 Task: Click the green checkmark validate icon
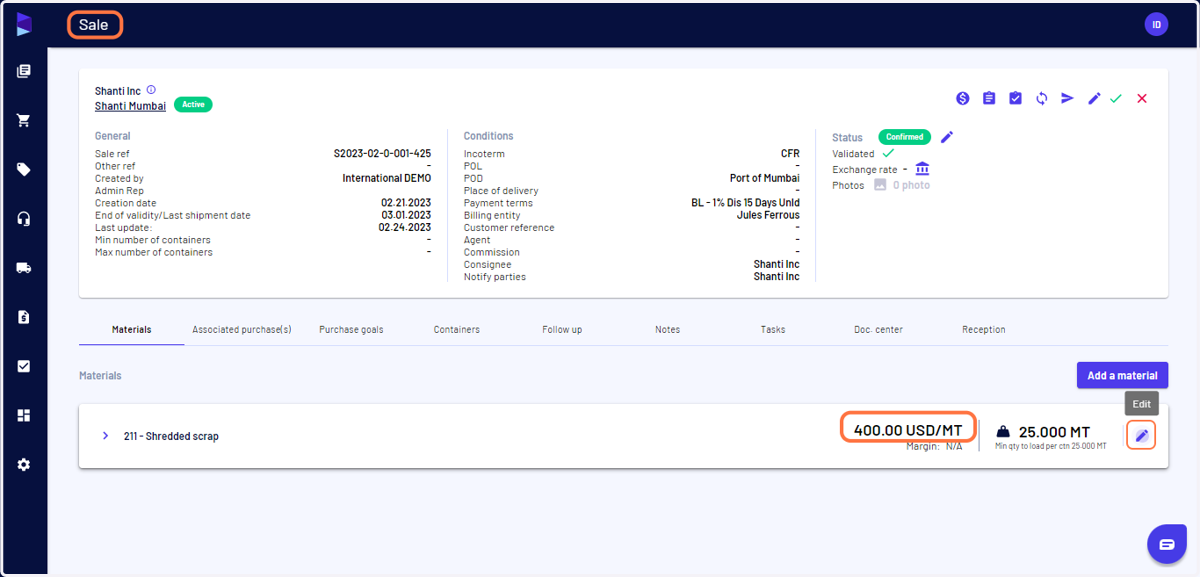1116,98
